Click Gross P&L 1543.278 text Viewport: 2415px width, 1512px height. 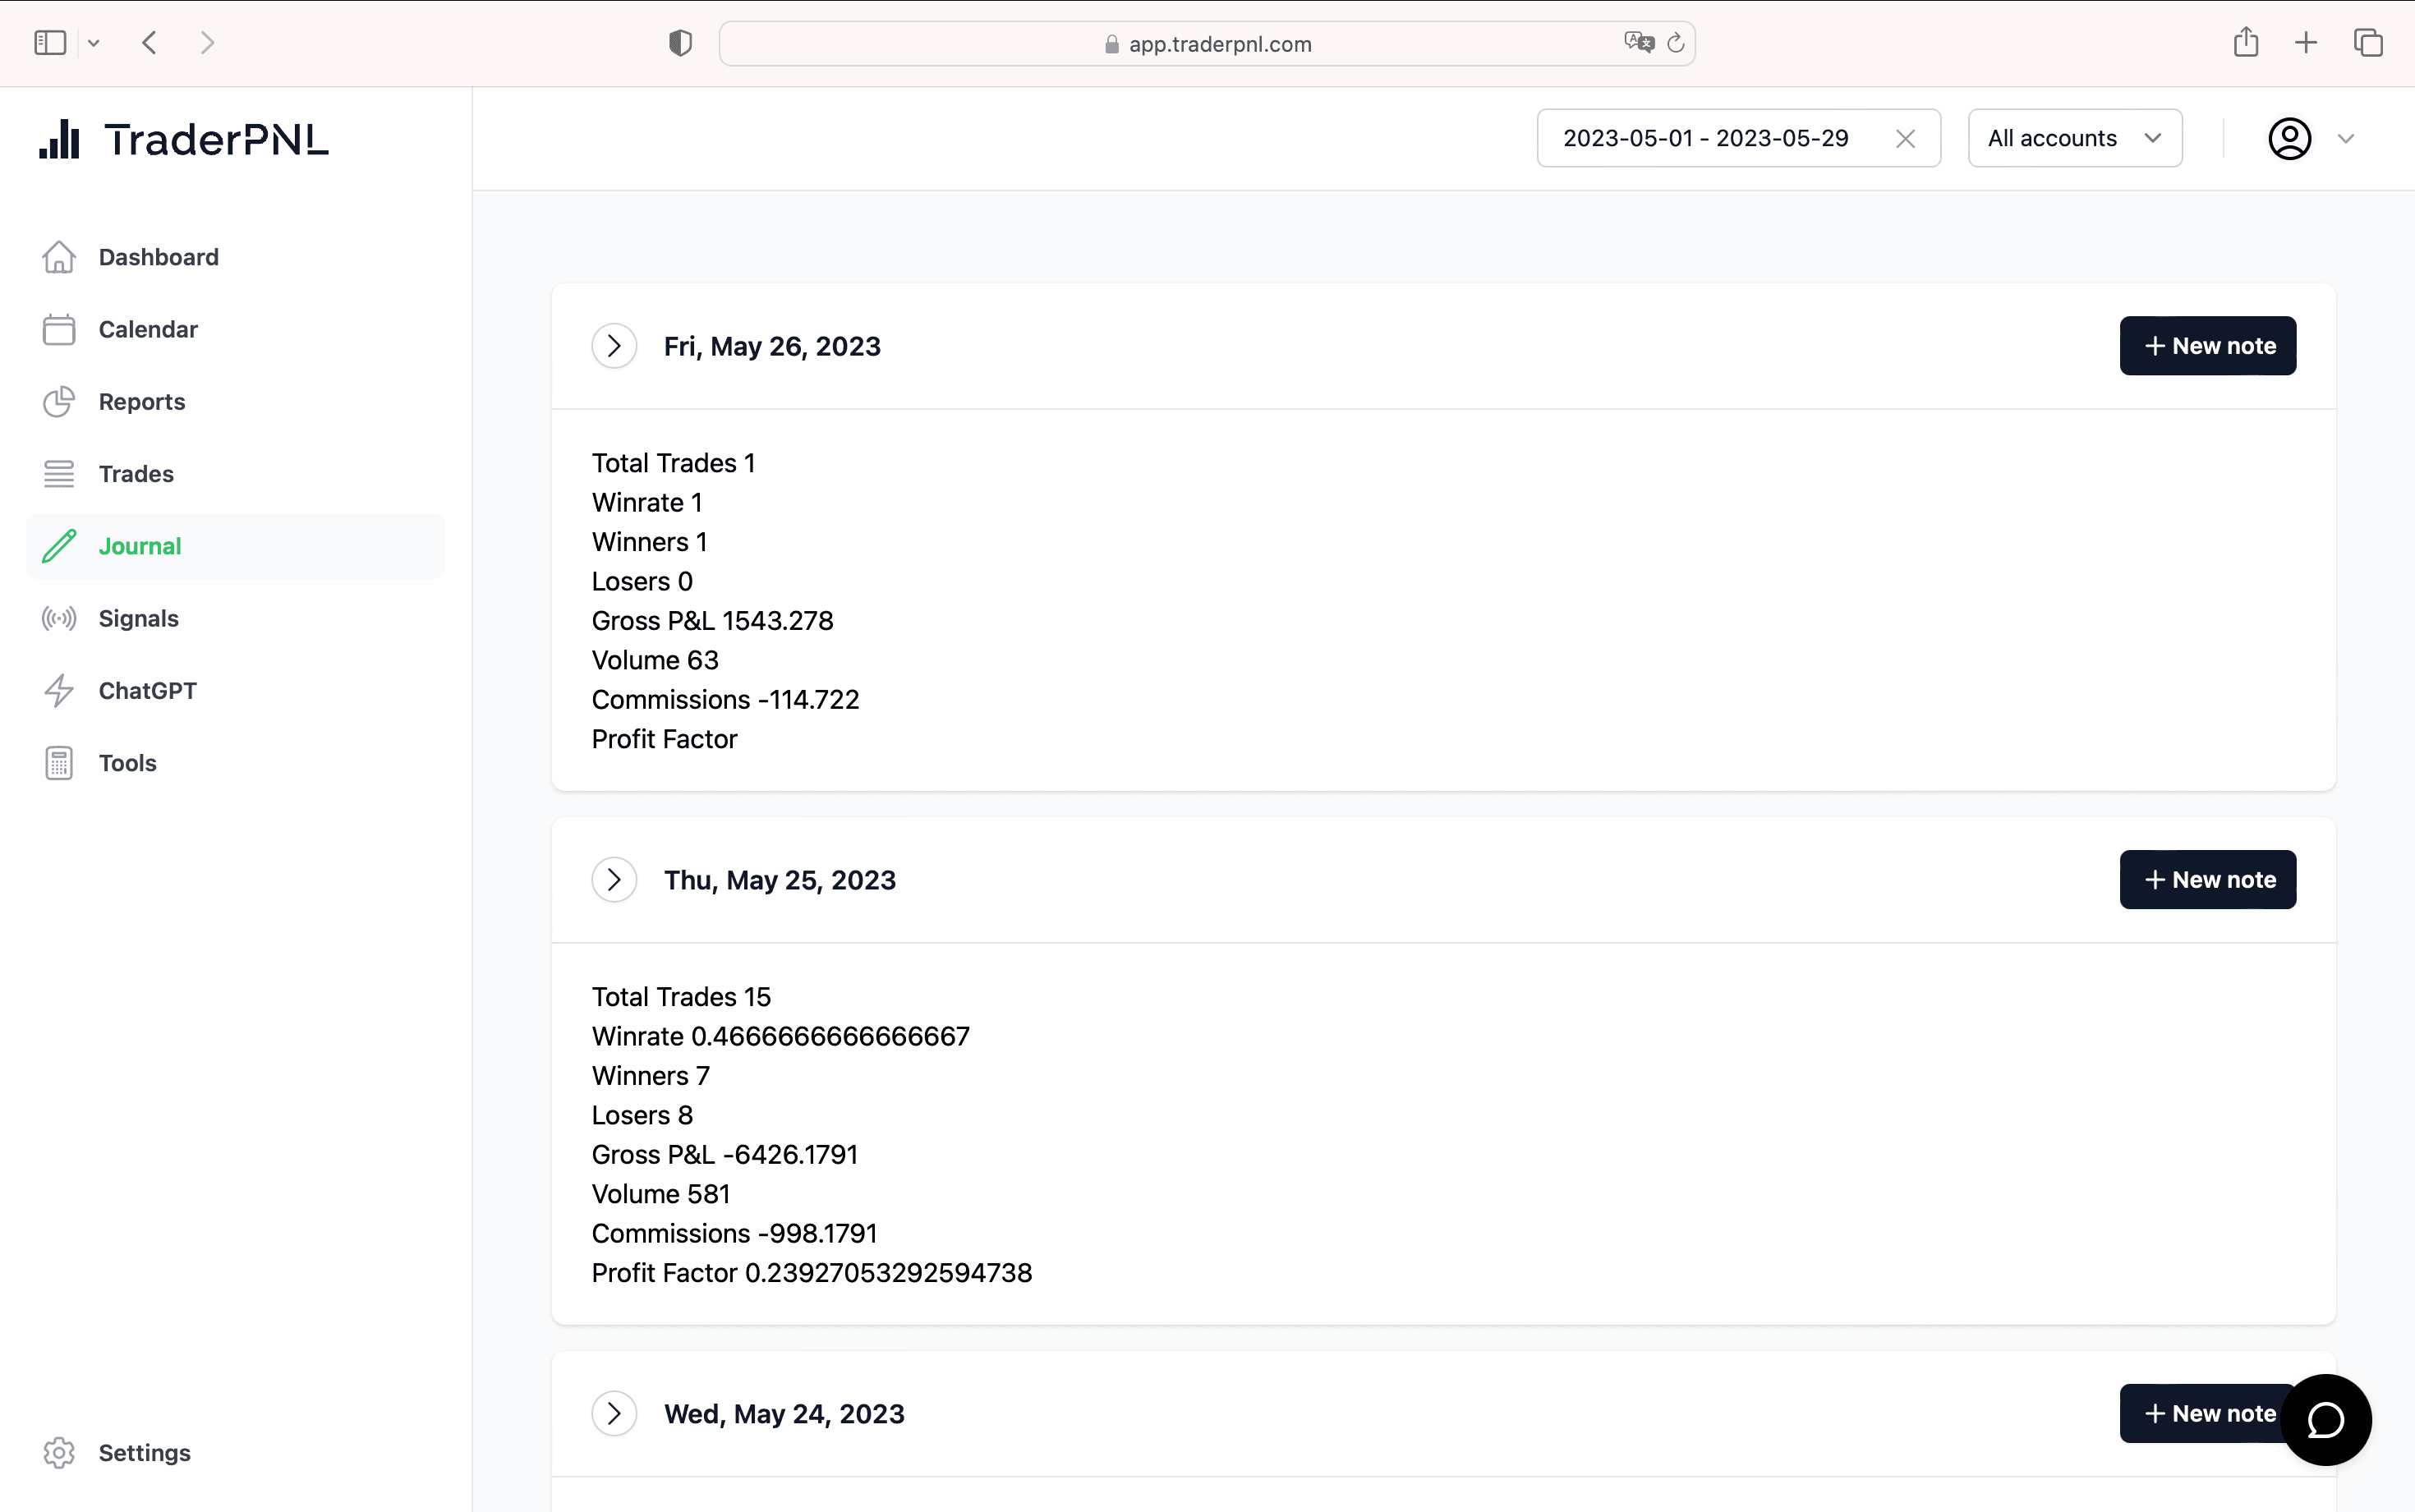pos(712,620)
